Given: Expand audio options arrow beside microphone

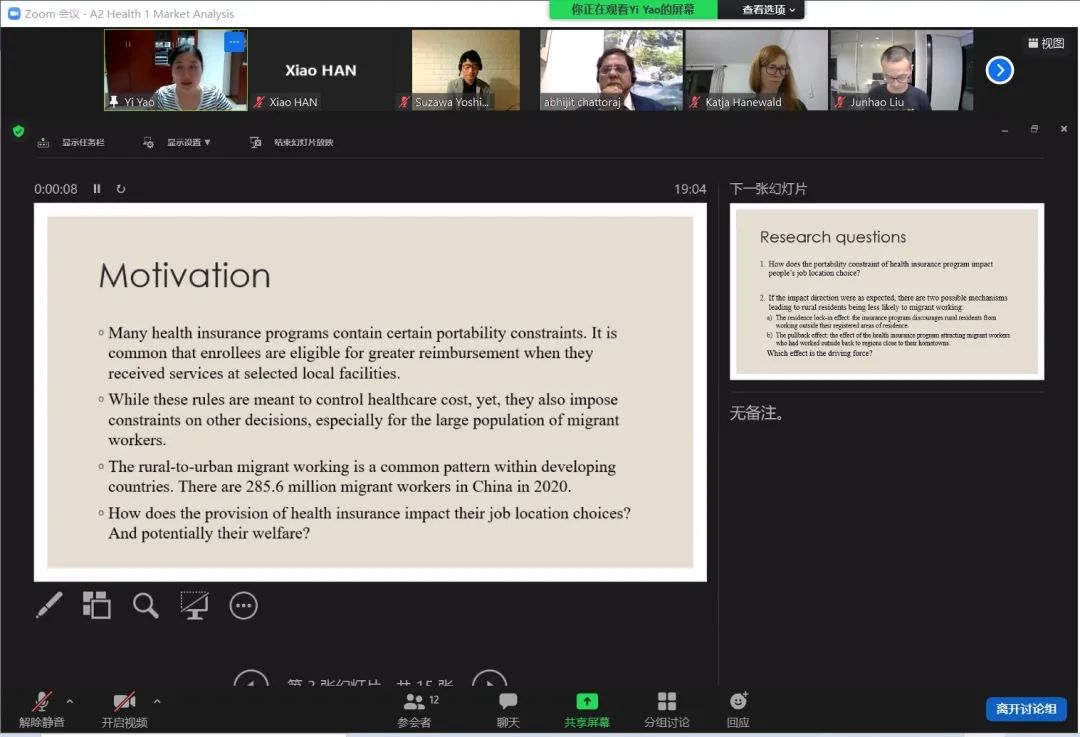Looking at the screenshot, I should point(69,701).
